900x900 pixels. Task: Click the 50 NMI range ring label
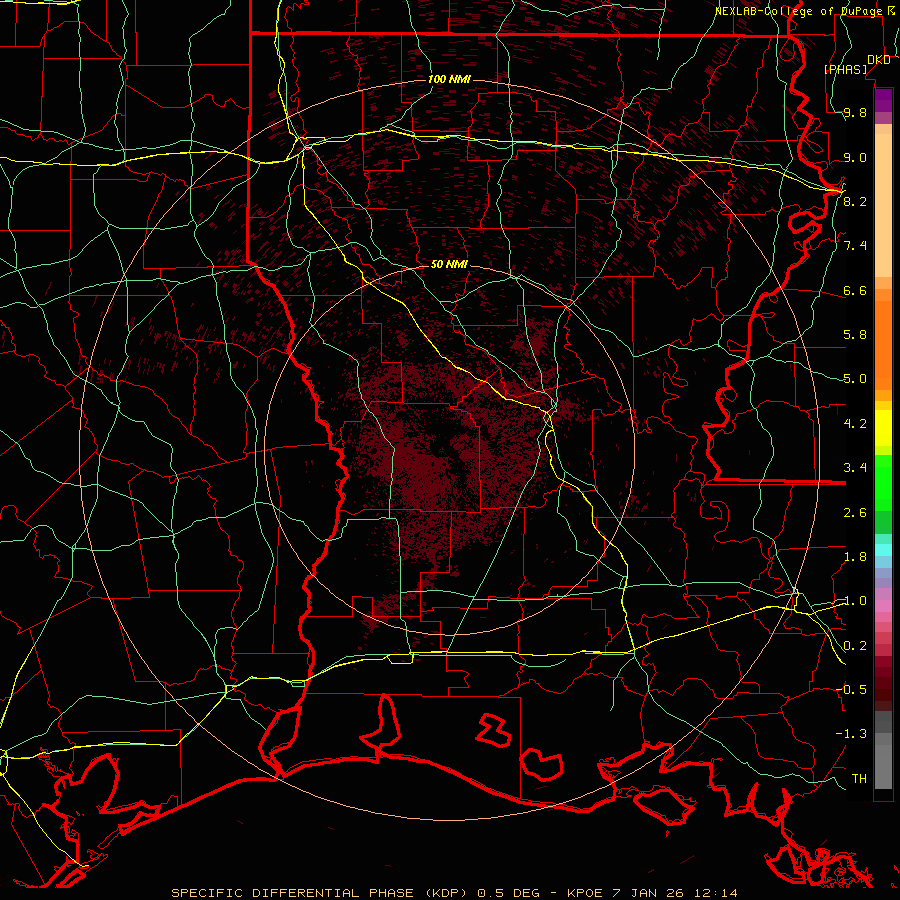(449, 264)
